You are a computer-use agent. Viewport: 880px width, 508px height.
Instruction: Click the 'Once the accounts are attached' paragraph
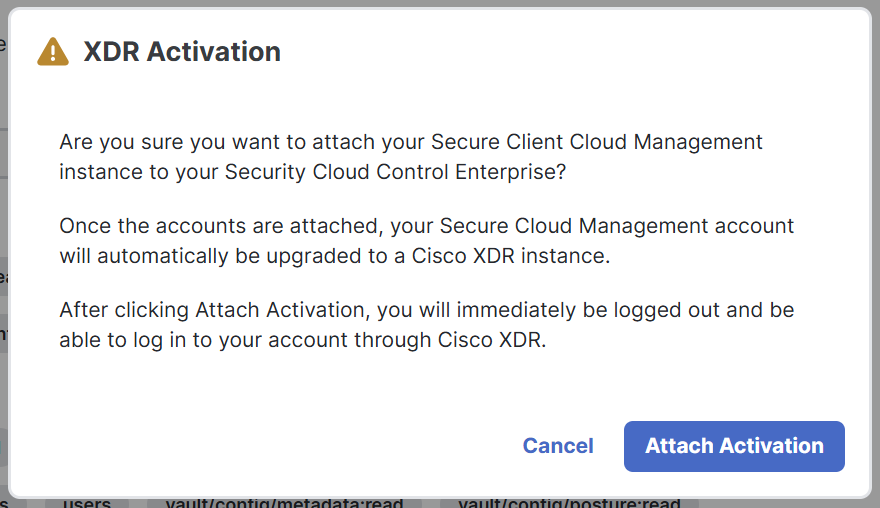pyautogui.click(x=427, y=241)
